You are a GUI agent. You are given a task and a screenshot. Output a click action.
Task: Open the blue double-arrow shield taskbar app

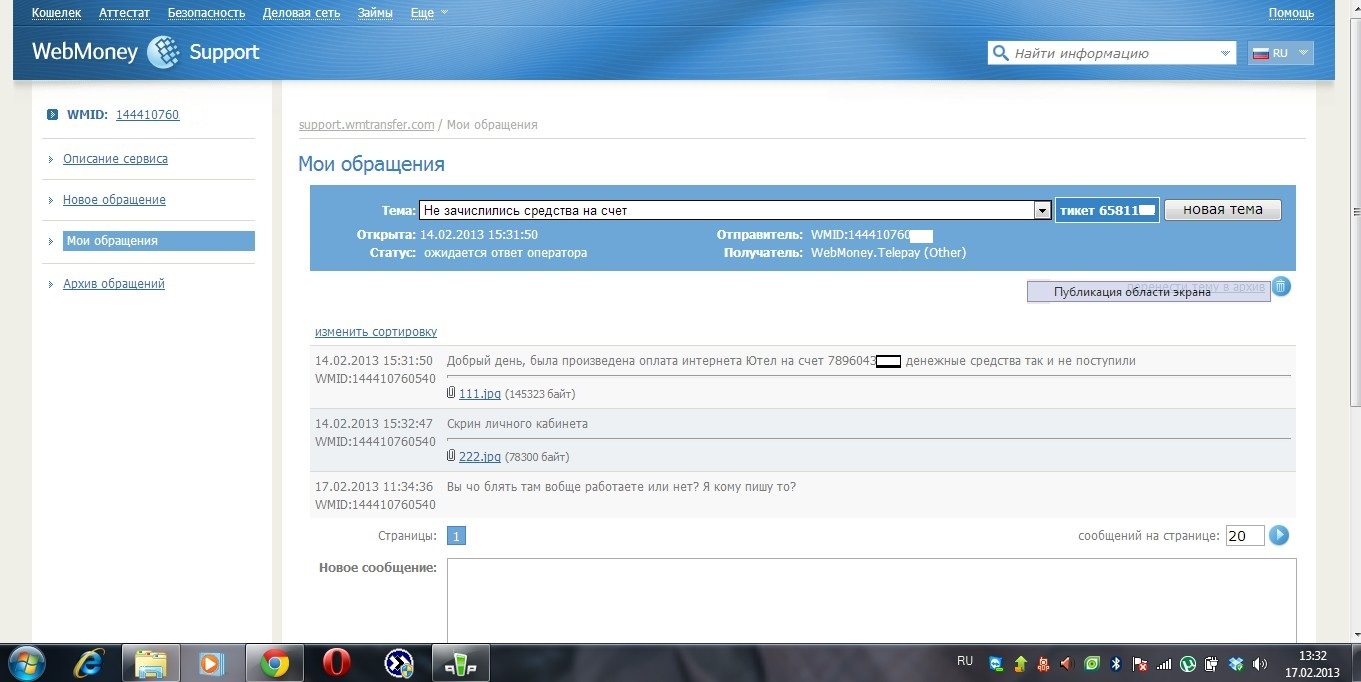pyautogui.click(x=399, y=663)
